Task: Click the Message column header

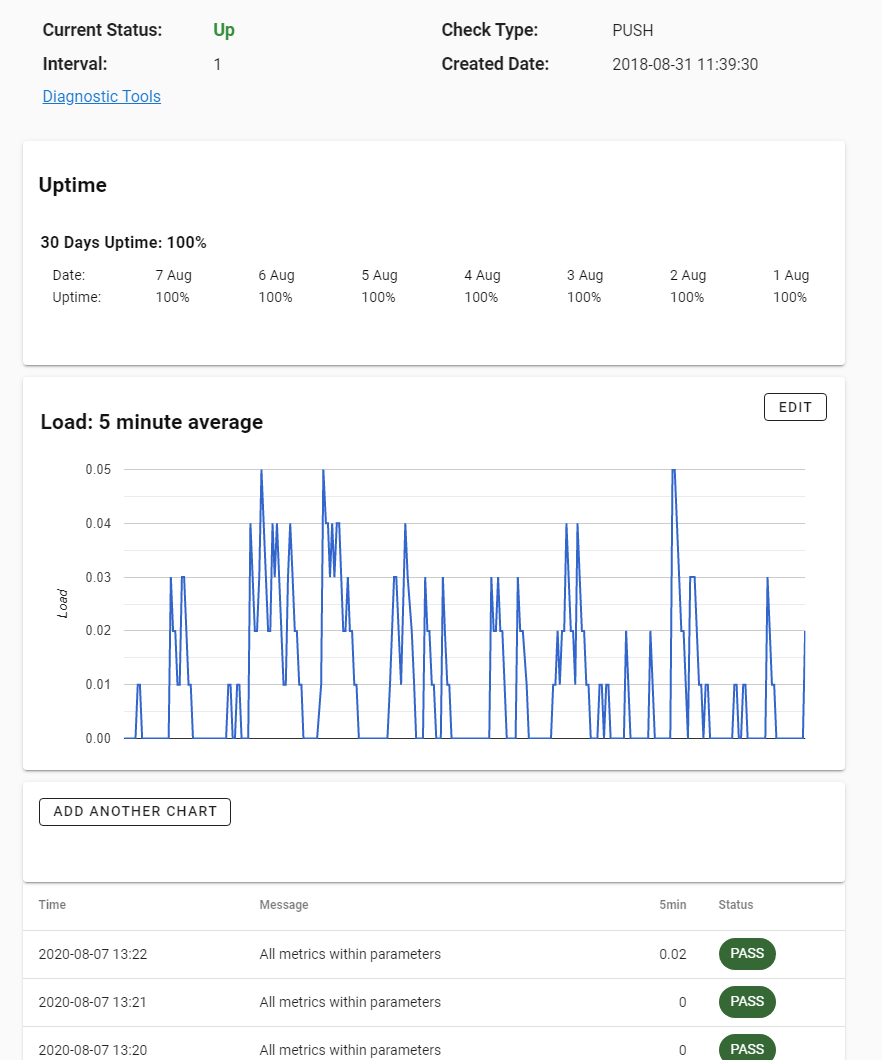Action: point(284,905)
